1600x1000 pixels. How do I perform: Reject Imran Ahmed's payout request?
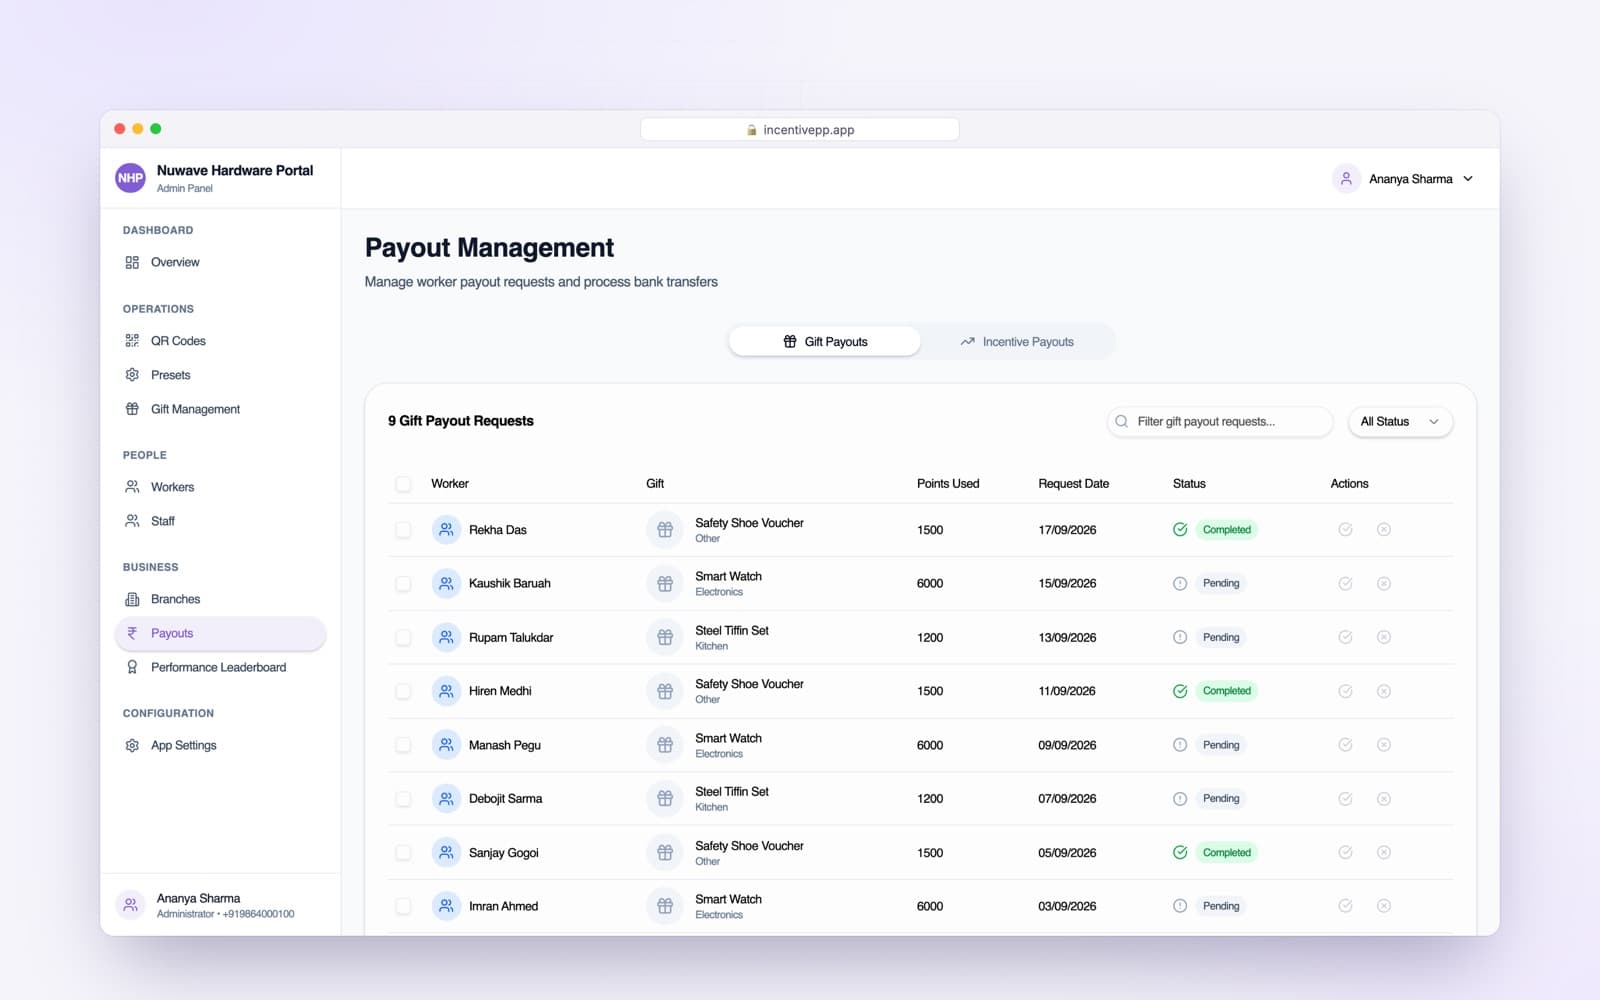pos(1384,906)
